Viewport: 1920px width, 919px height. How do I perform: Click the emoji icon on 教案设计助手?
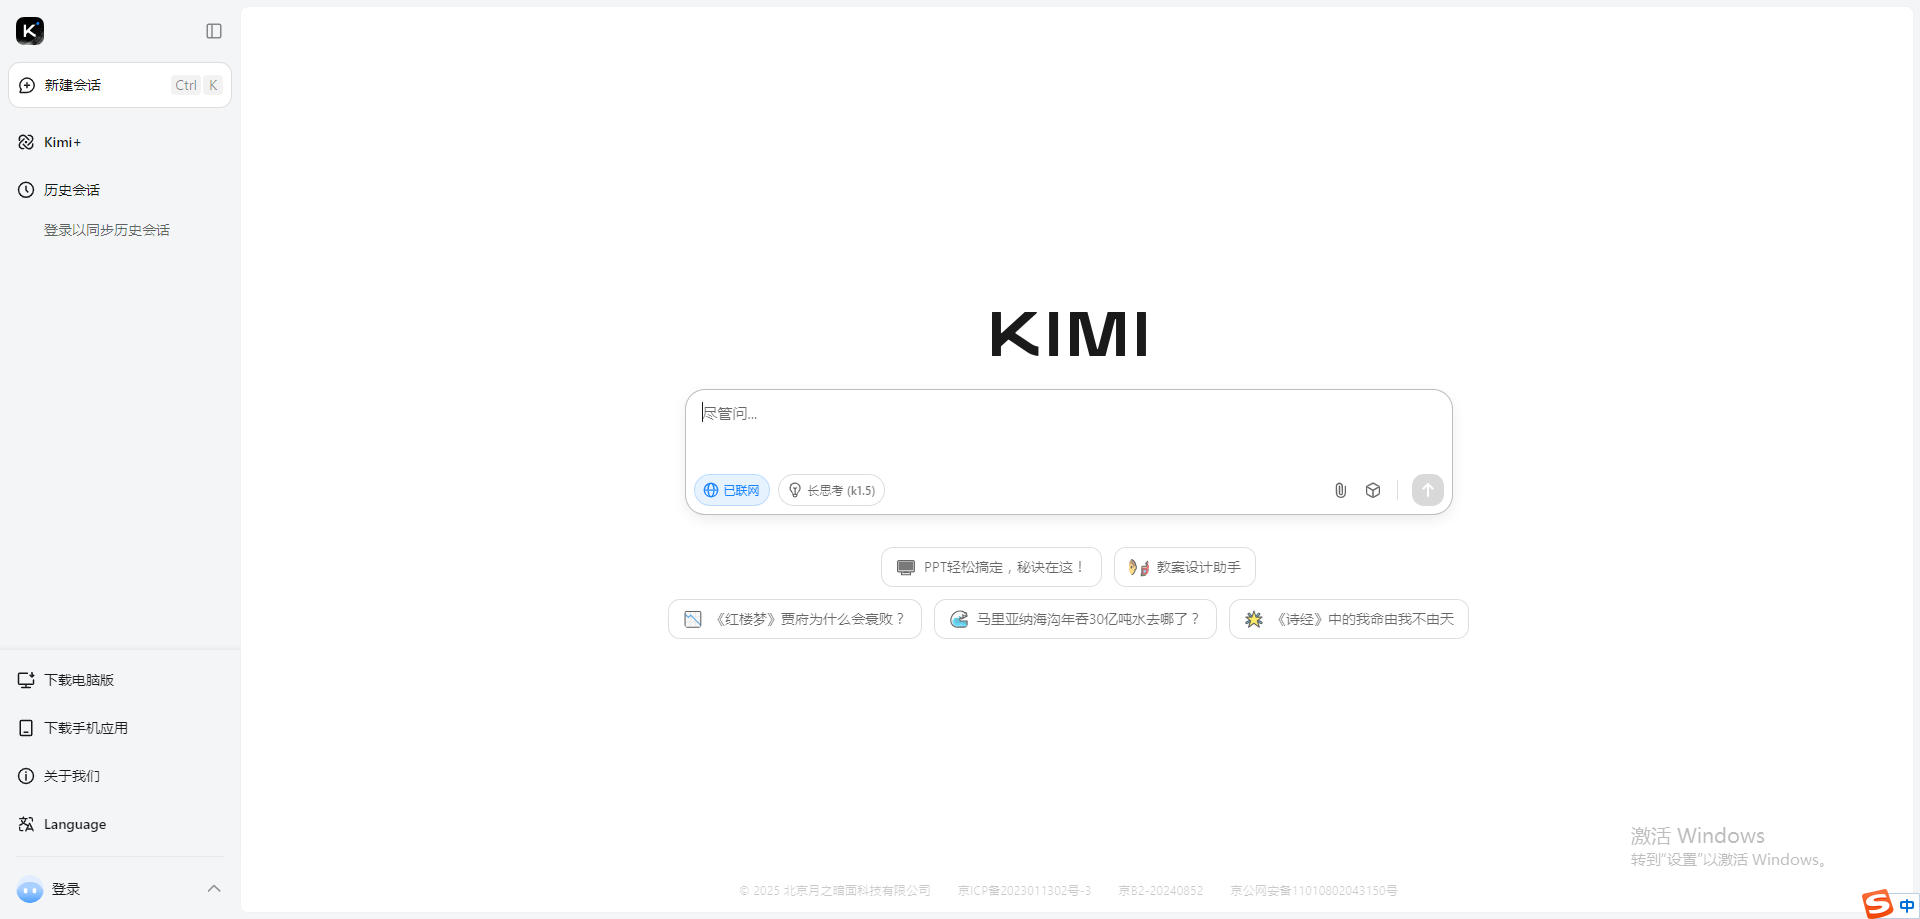point(1138,567)
